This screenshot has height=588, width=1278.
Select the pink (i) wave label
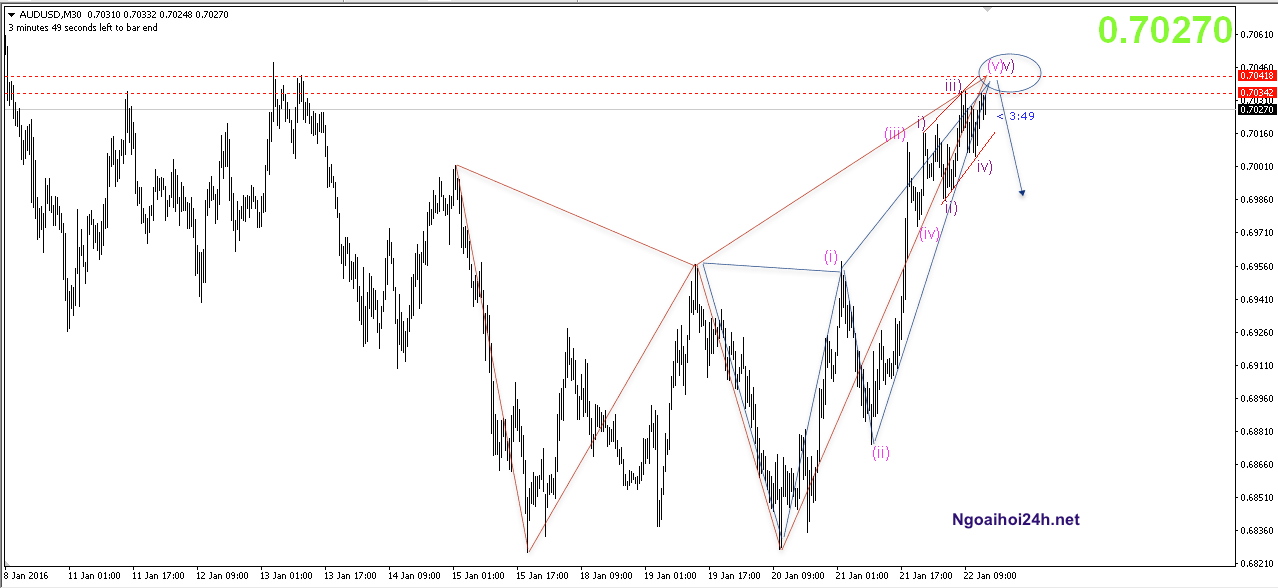coord(833,256)
